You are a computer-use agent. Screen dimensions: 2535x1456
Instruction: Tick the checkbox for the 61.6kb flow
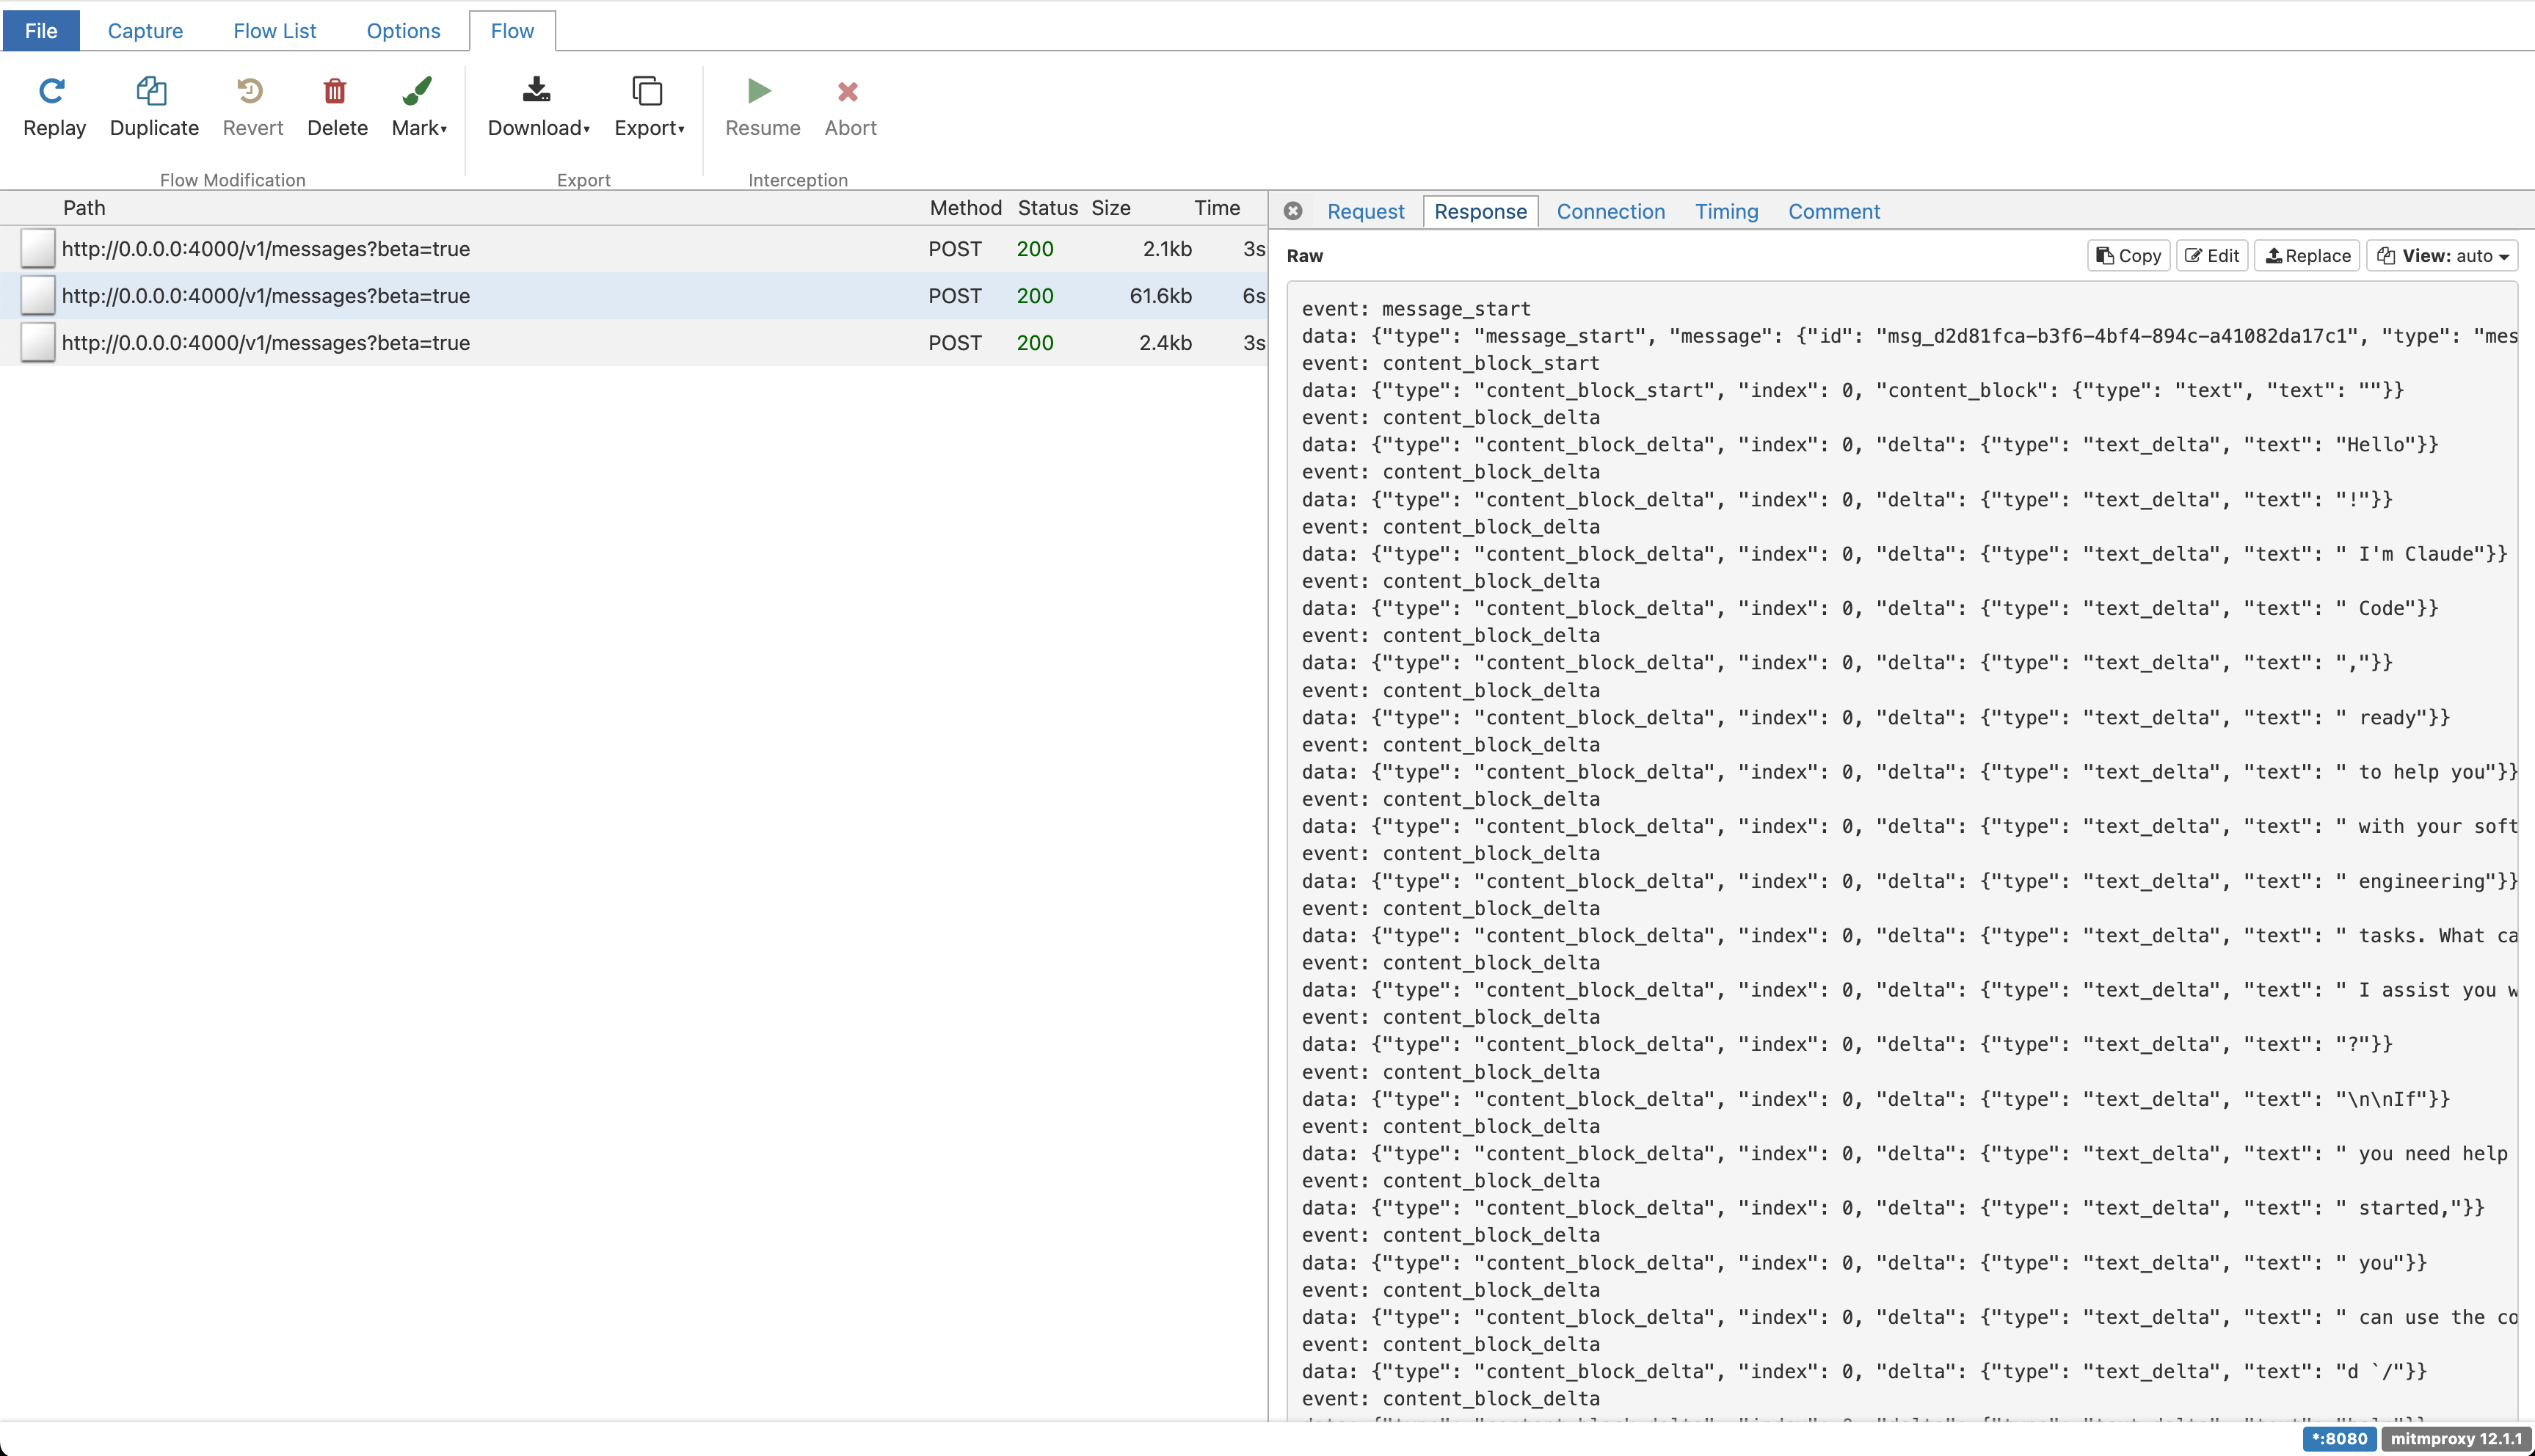38,296
